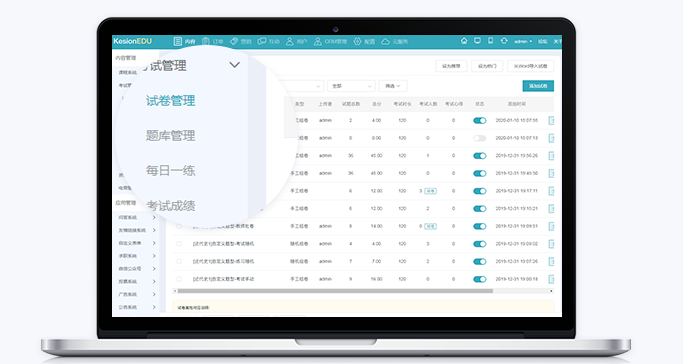
Task: Expand the 问答系统 sidebar item
Action: (154, 217)
